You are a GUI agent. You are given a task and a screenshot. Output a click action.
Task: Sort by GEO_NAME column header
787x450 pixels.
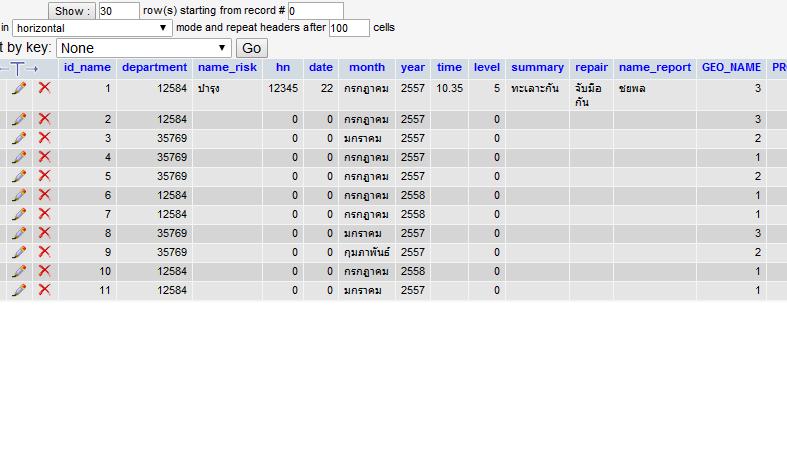[731, 67]
